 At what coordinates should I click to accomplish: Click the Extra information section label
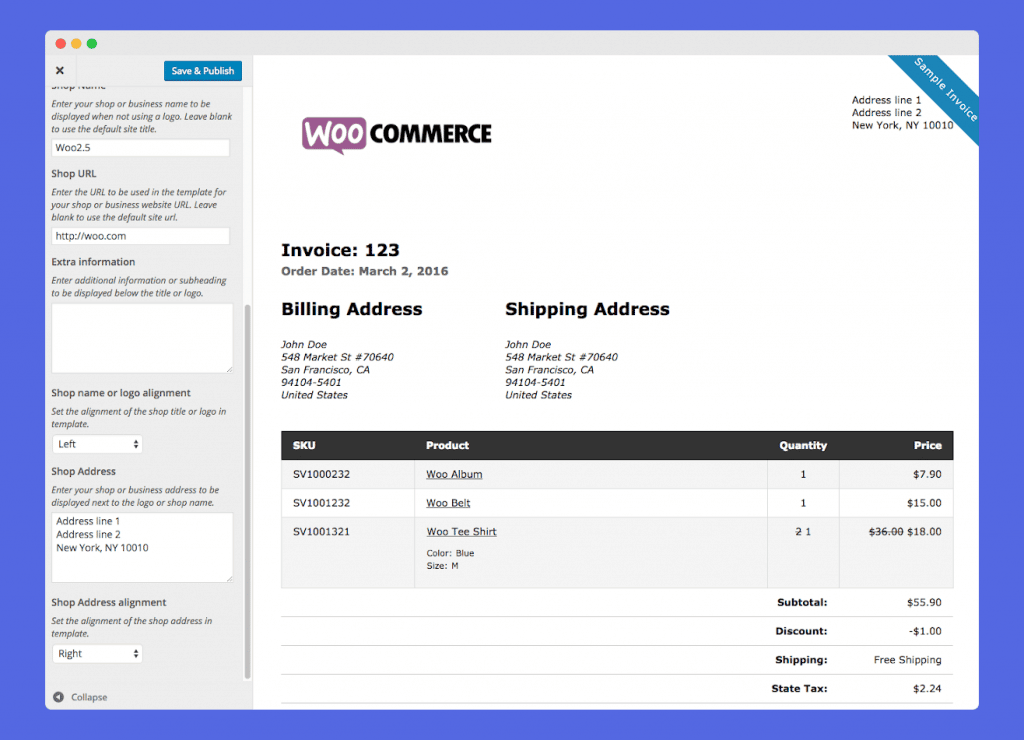(93, 262)
